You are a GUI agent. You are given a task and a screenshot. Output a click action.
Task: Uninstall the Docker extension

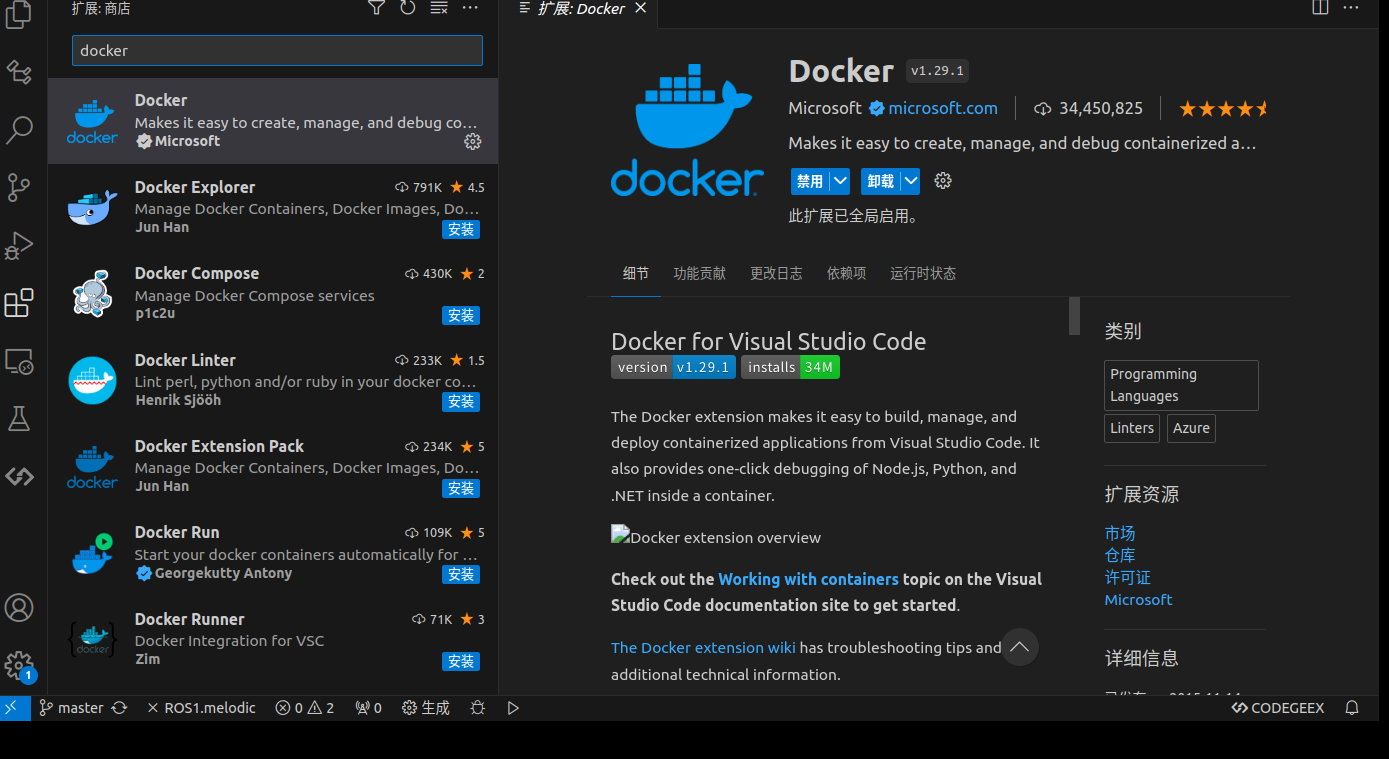coord(881,181)
